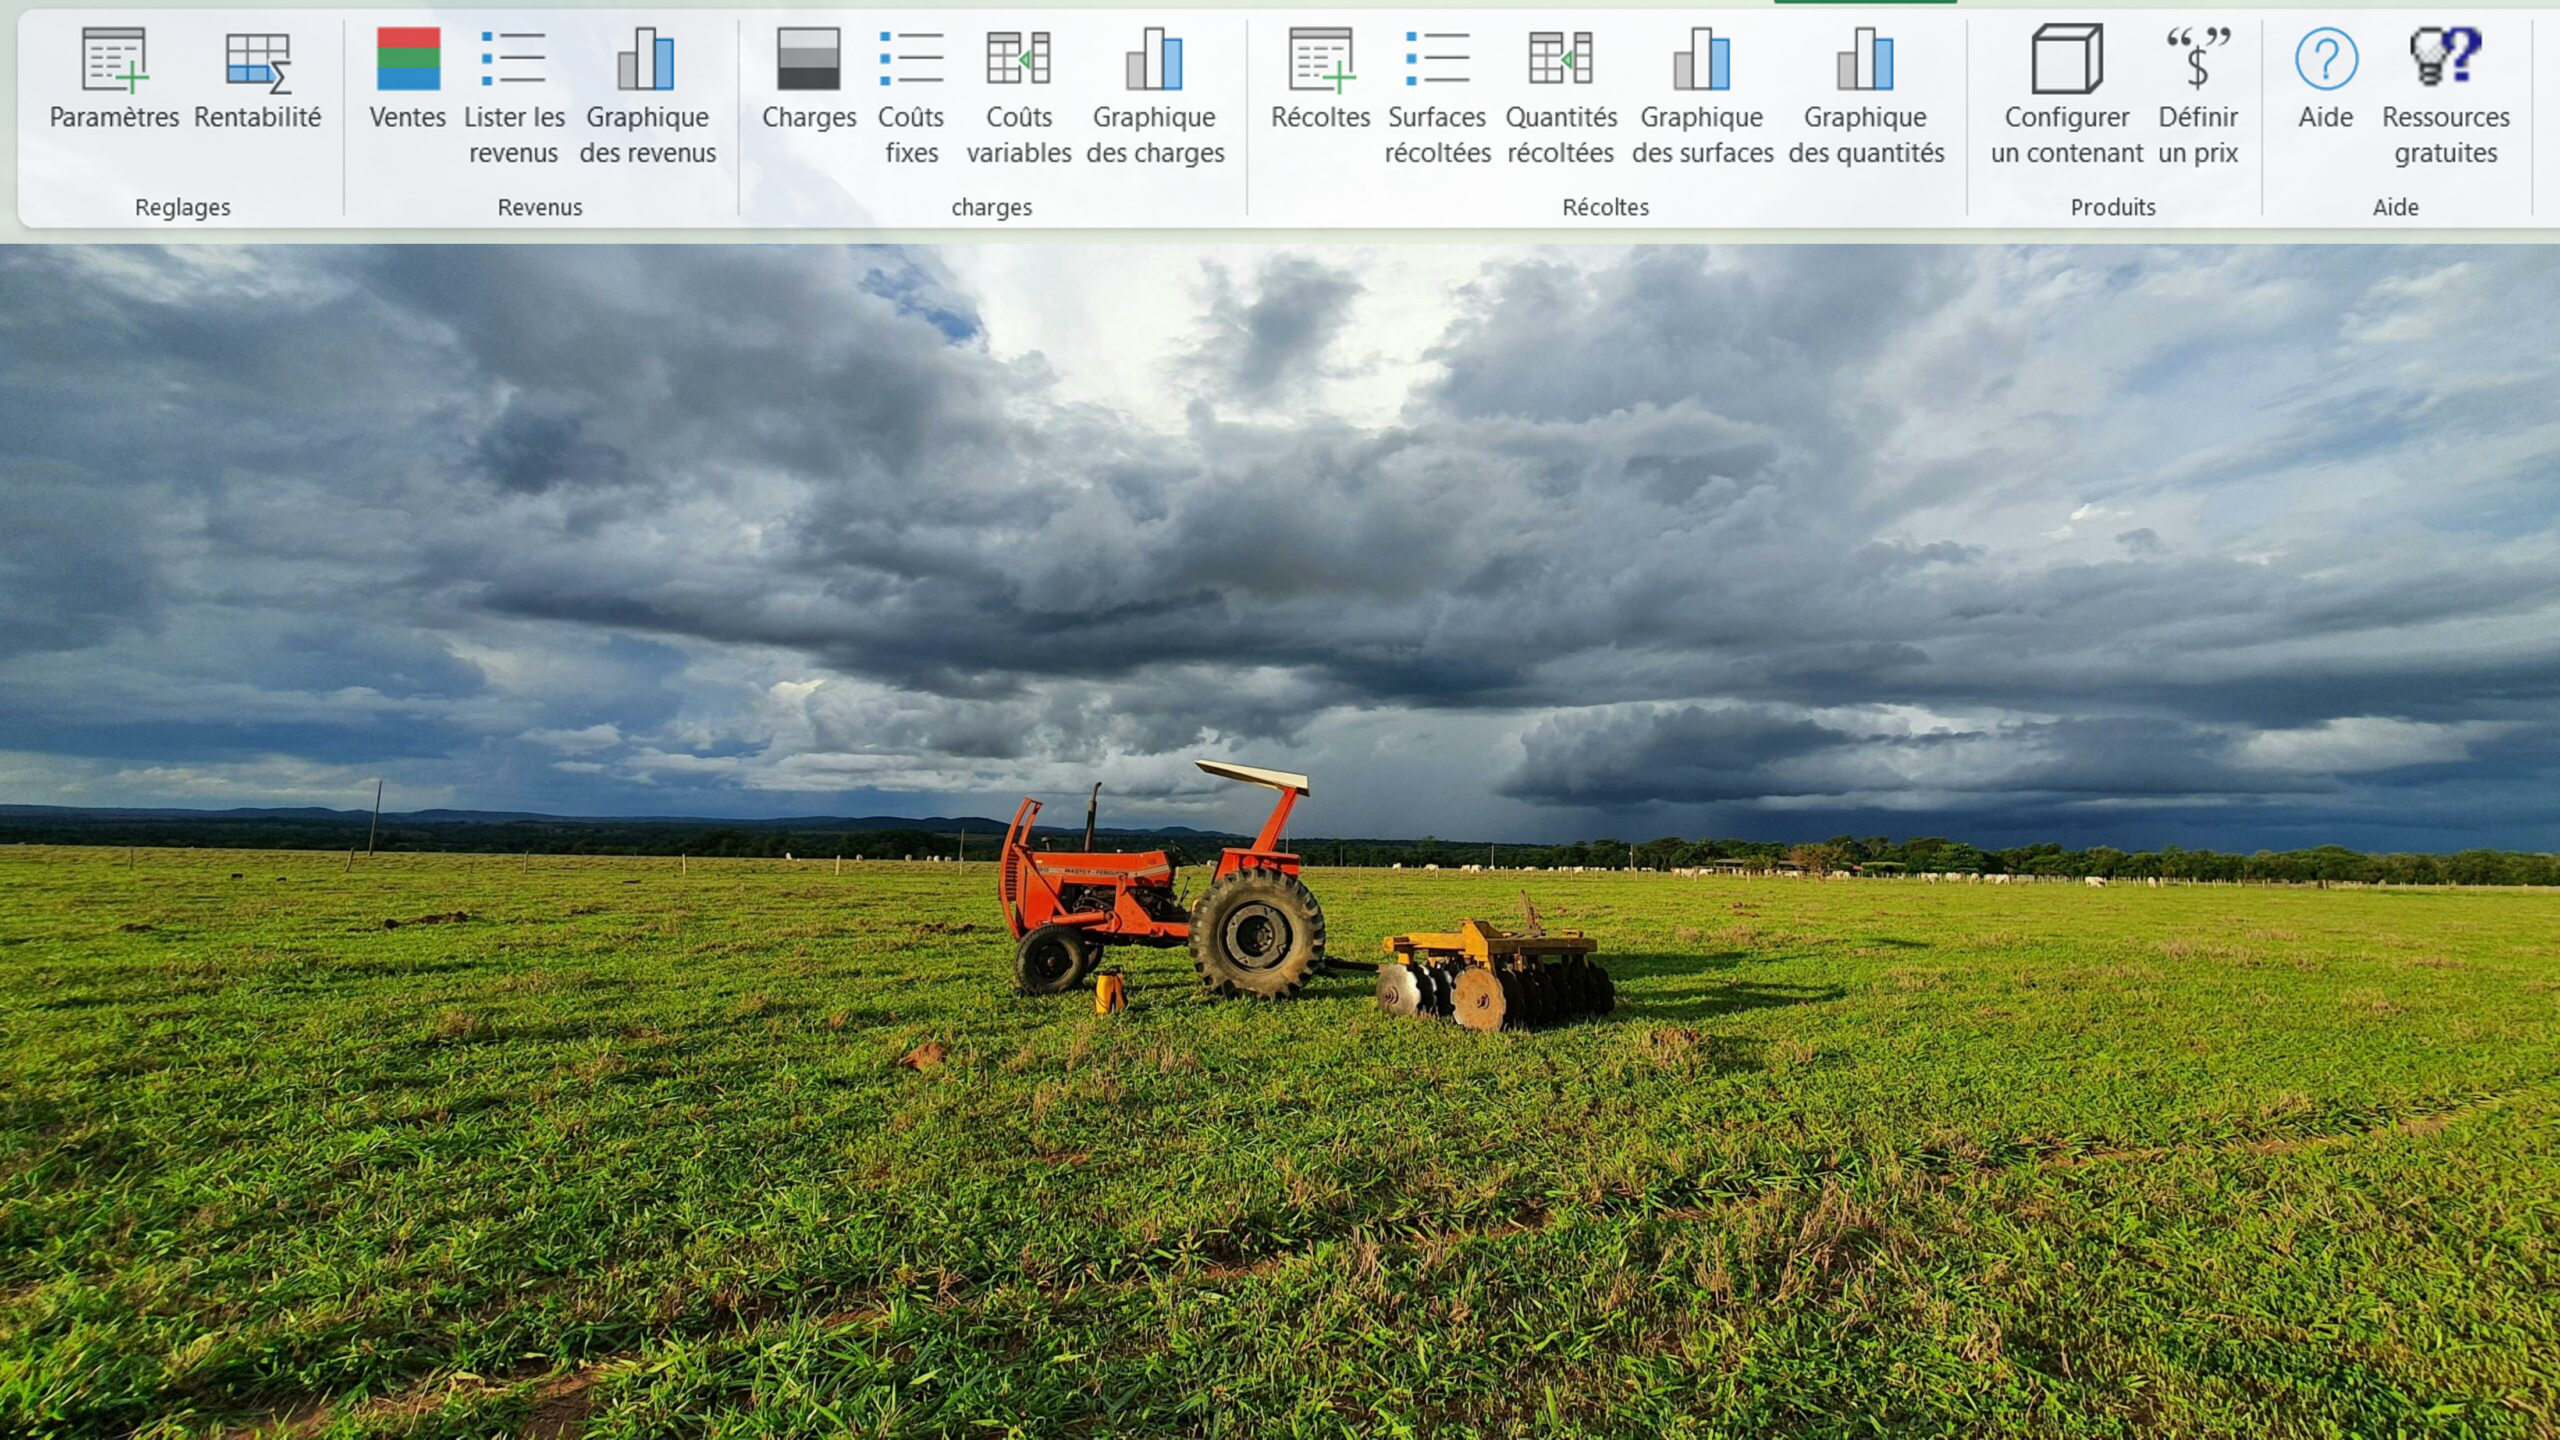
Task: Click the Rentabilité table icon
Action: (x=257, y=60)
